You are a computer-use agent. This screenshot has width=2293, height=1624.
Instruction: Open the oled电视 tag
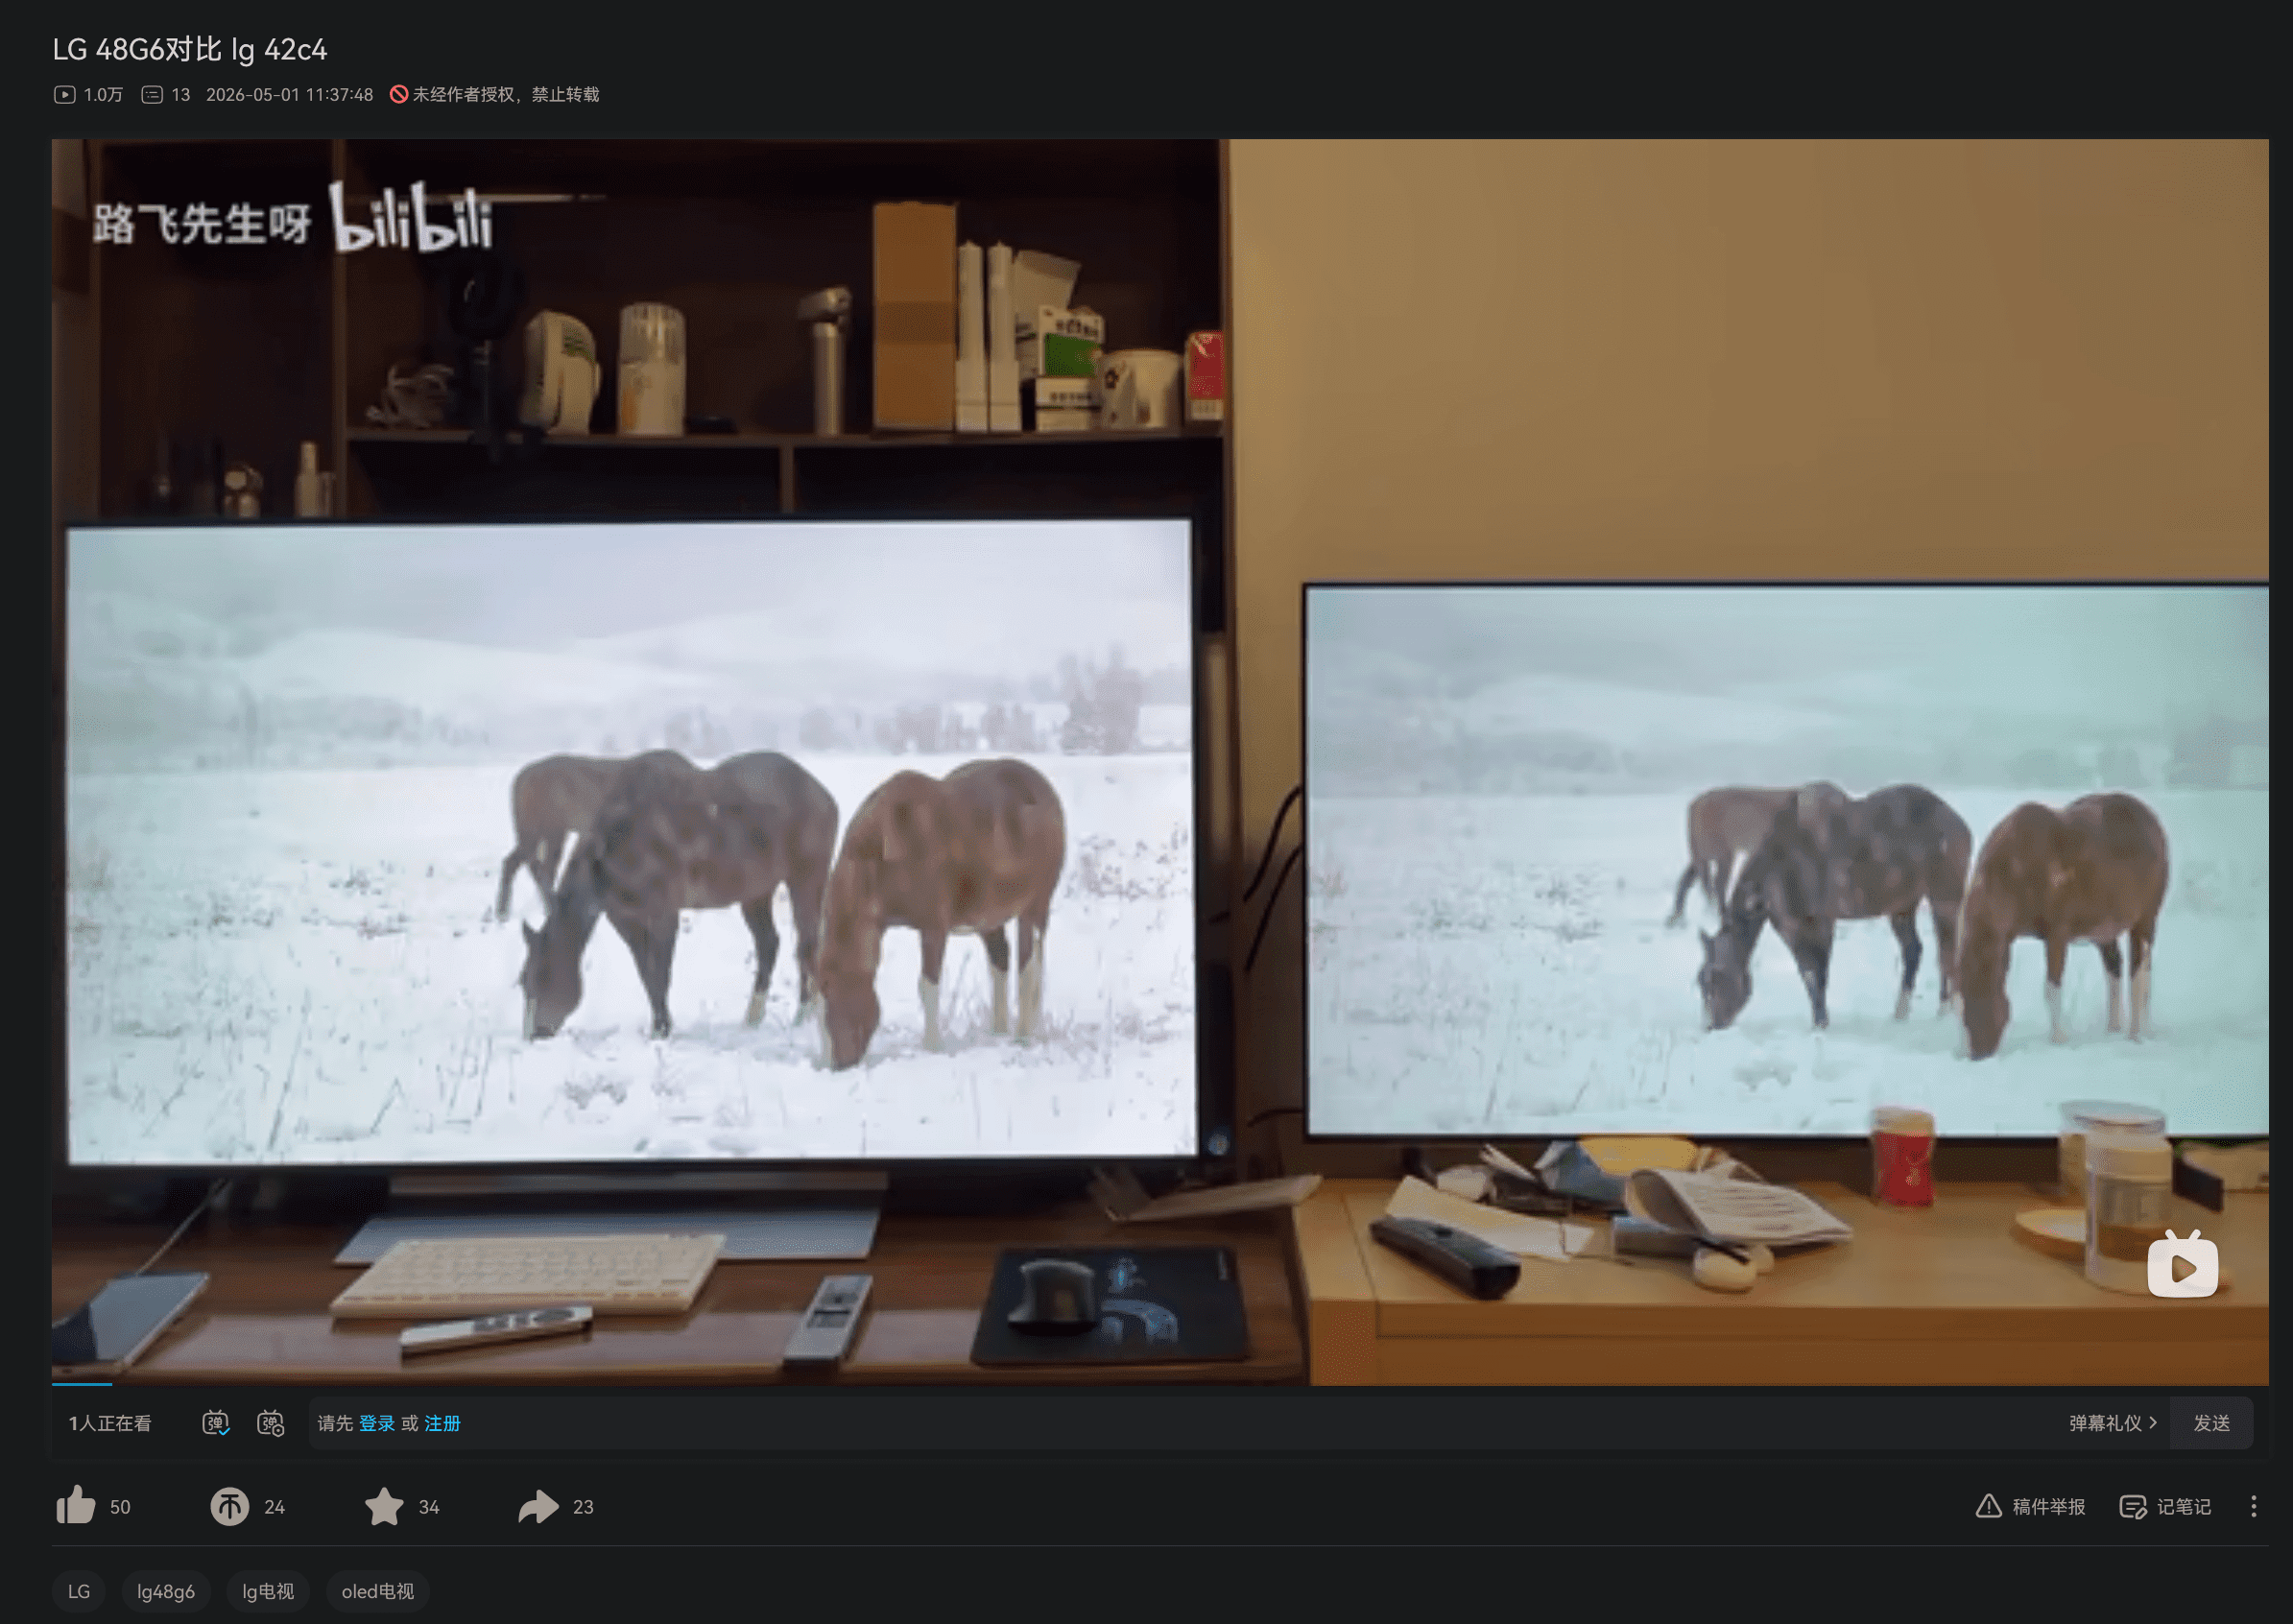click(377, 1591)
